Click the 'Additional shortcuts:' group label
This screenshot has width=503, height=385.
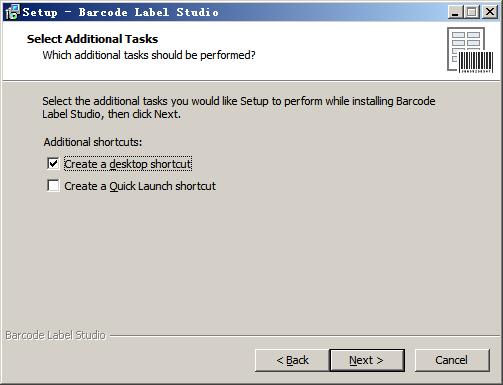tap(93, 142)
